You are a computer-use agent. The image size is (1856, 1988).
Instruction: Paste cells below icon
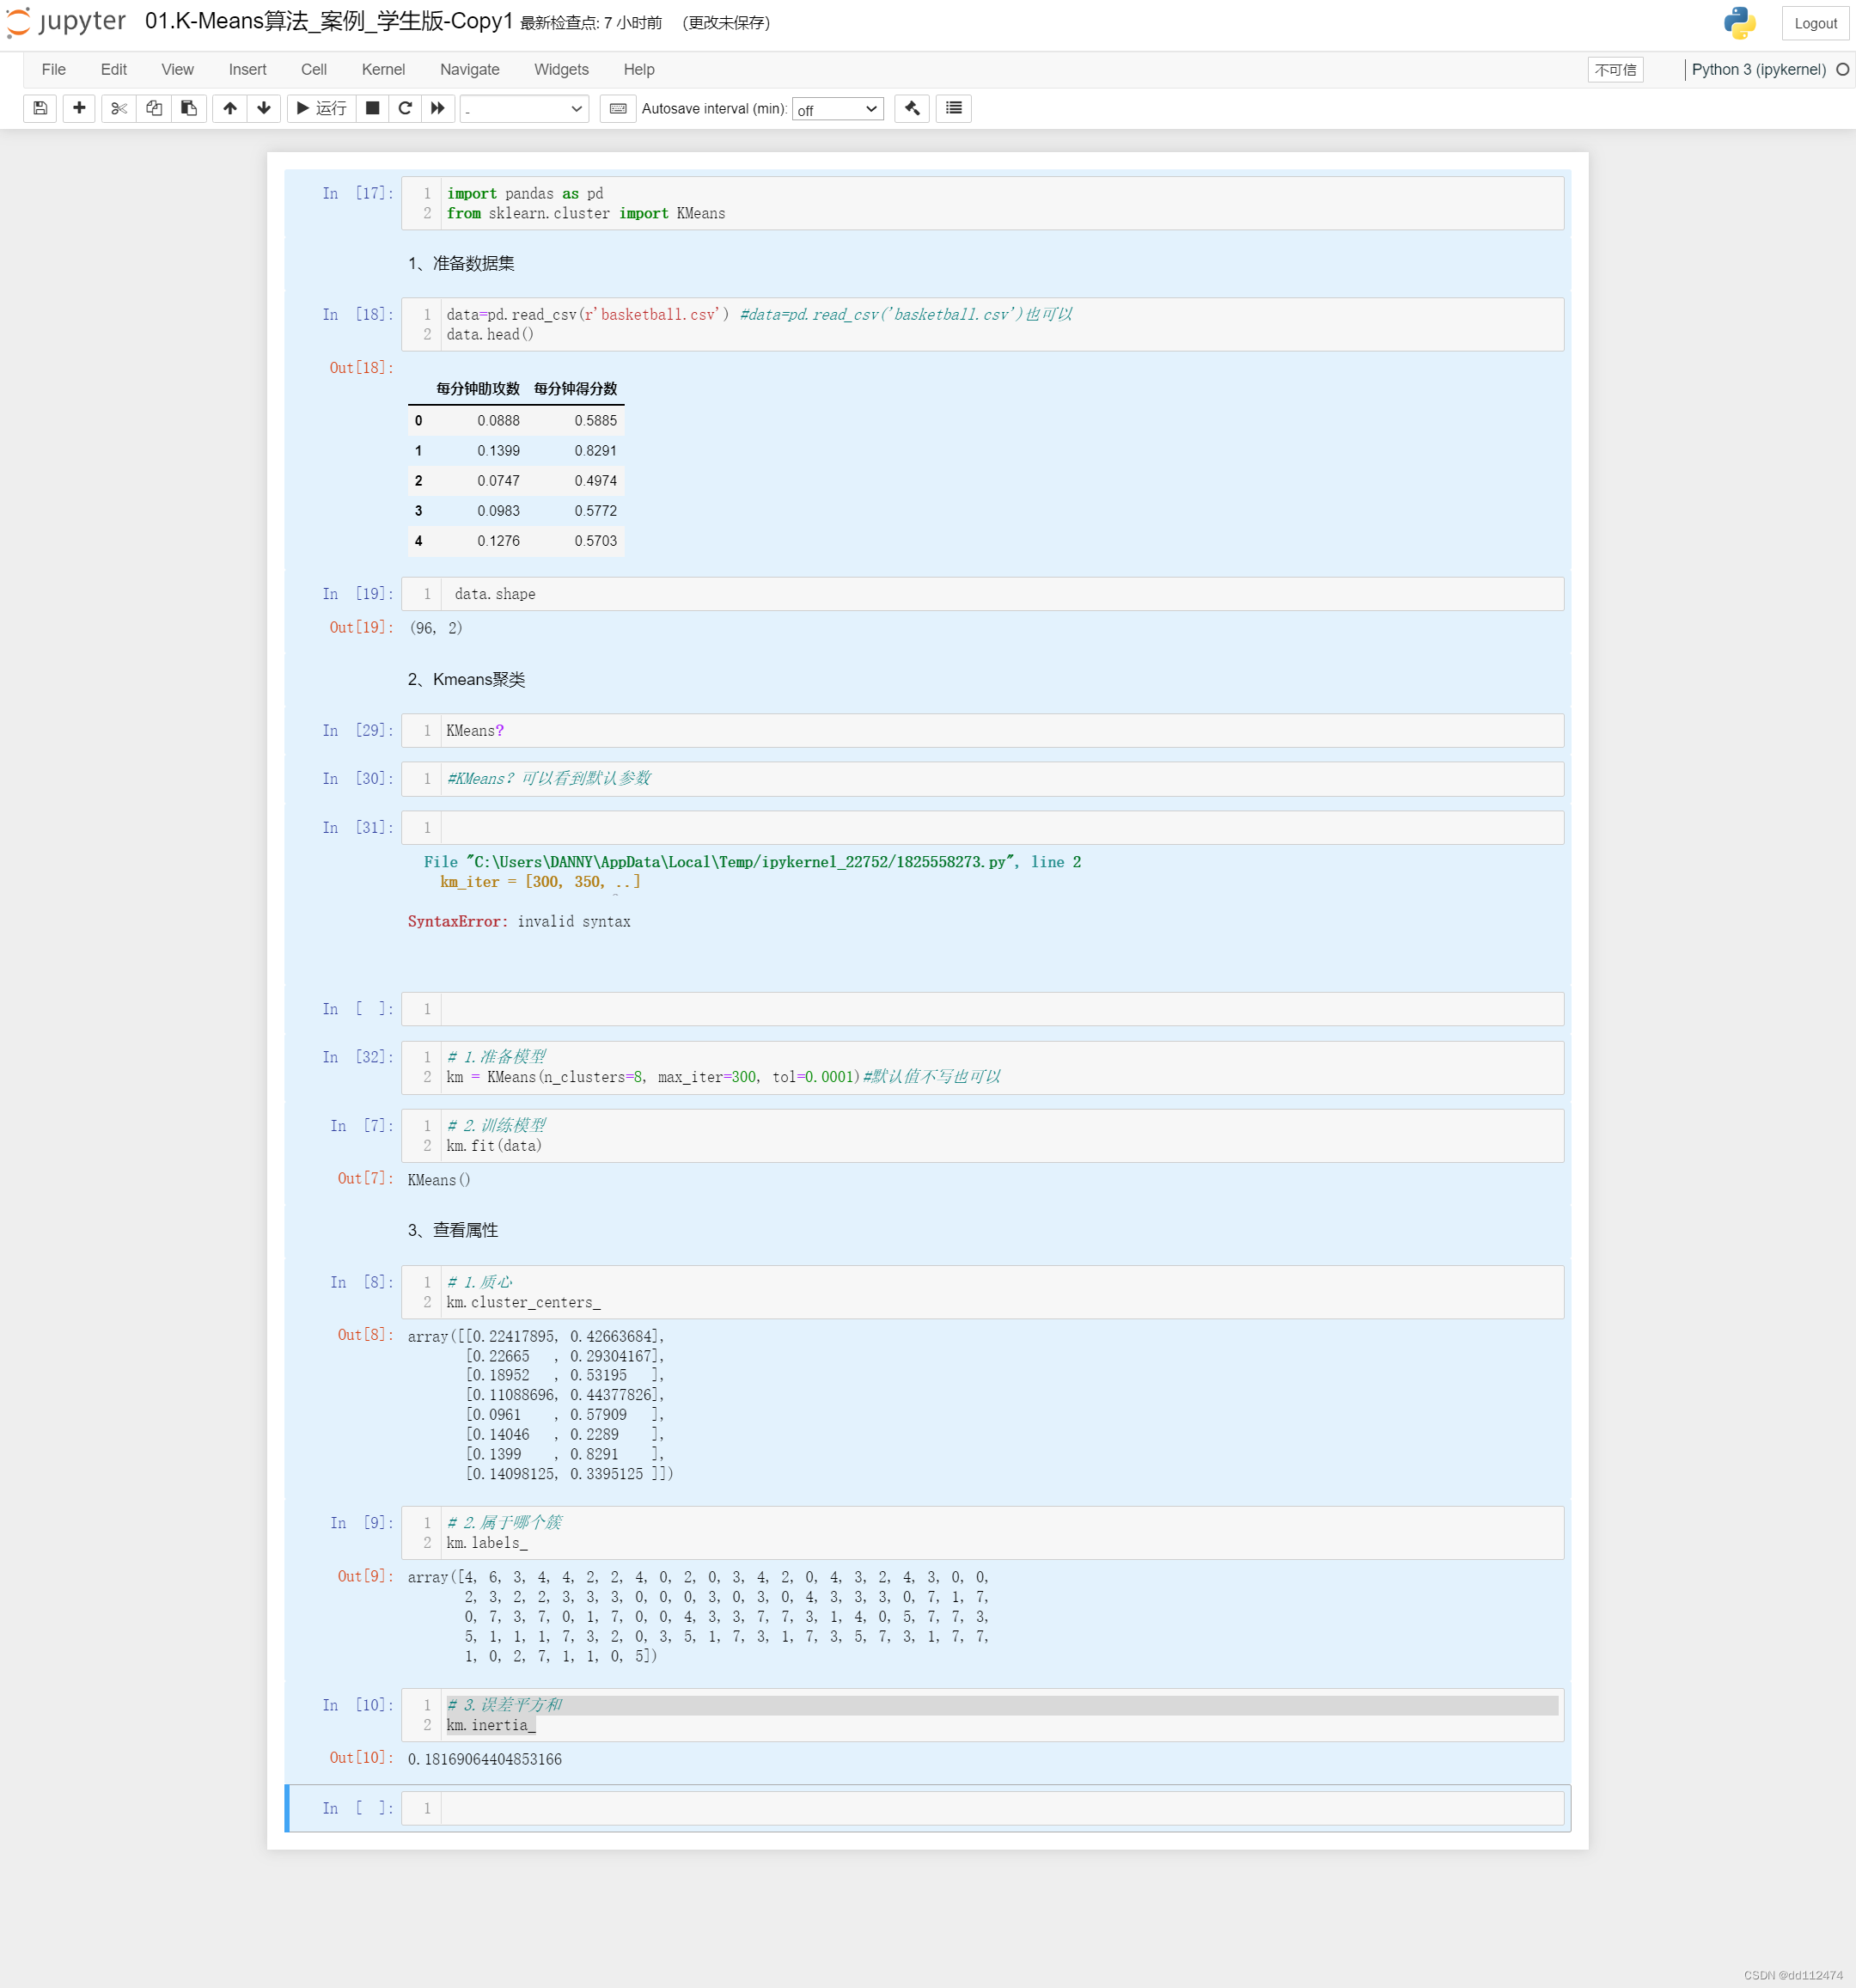pos(189,108)
